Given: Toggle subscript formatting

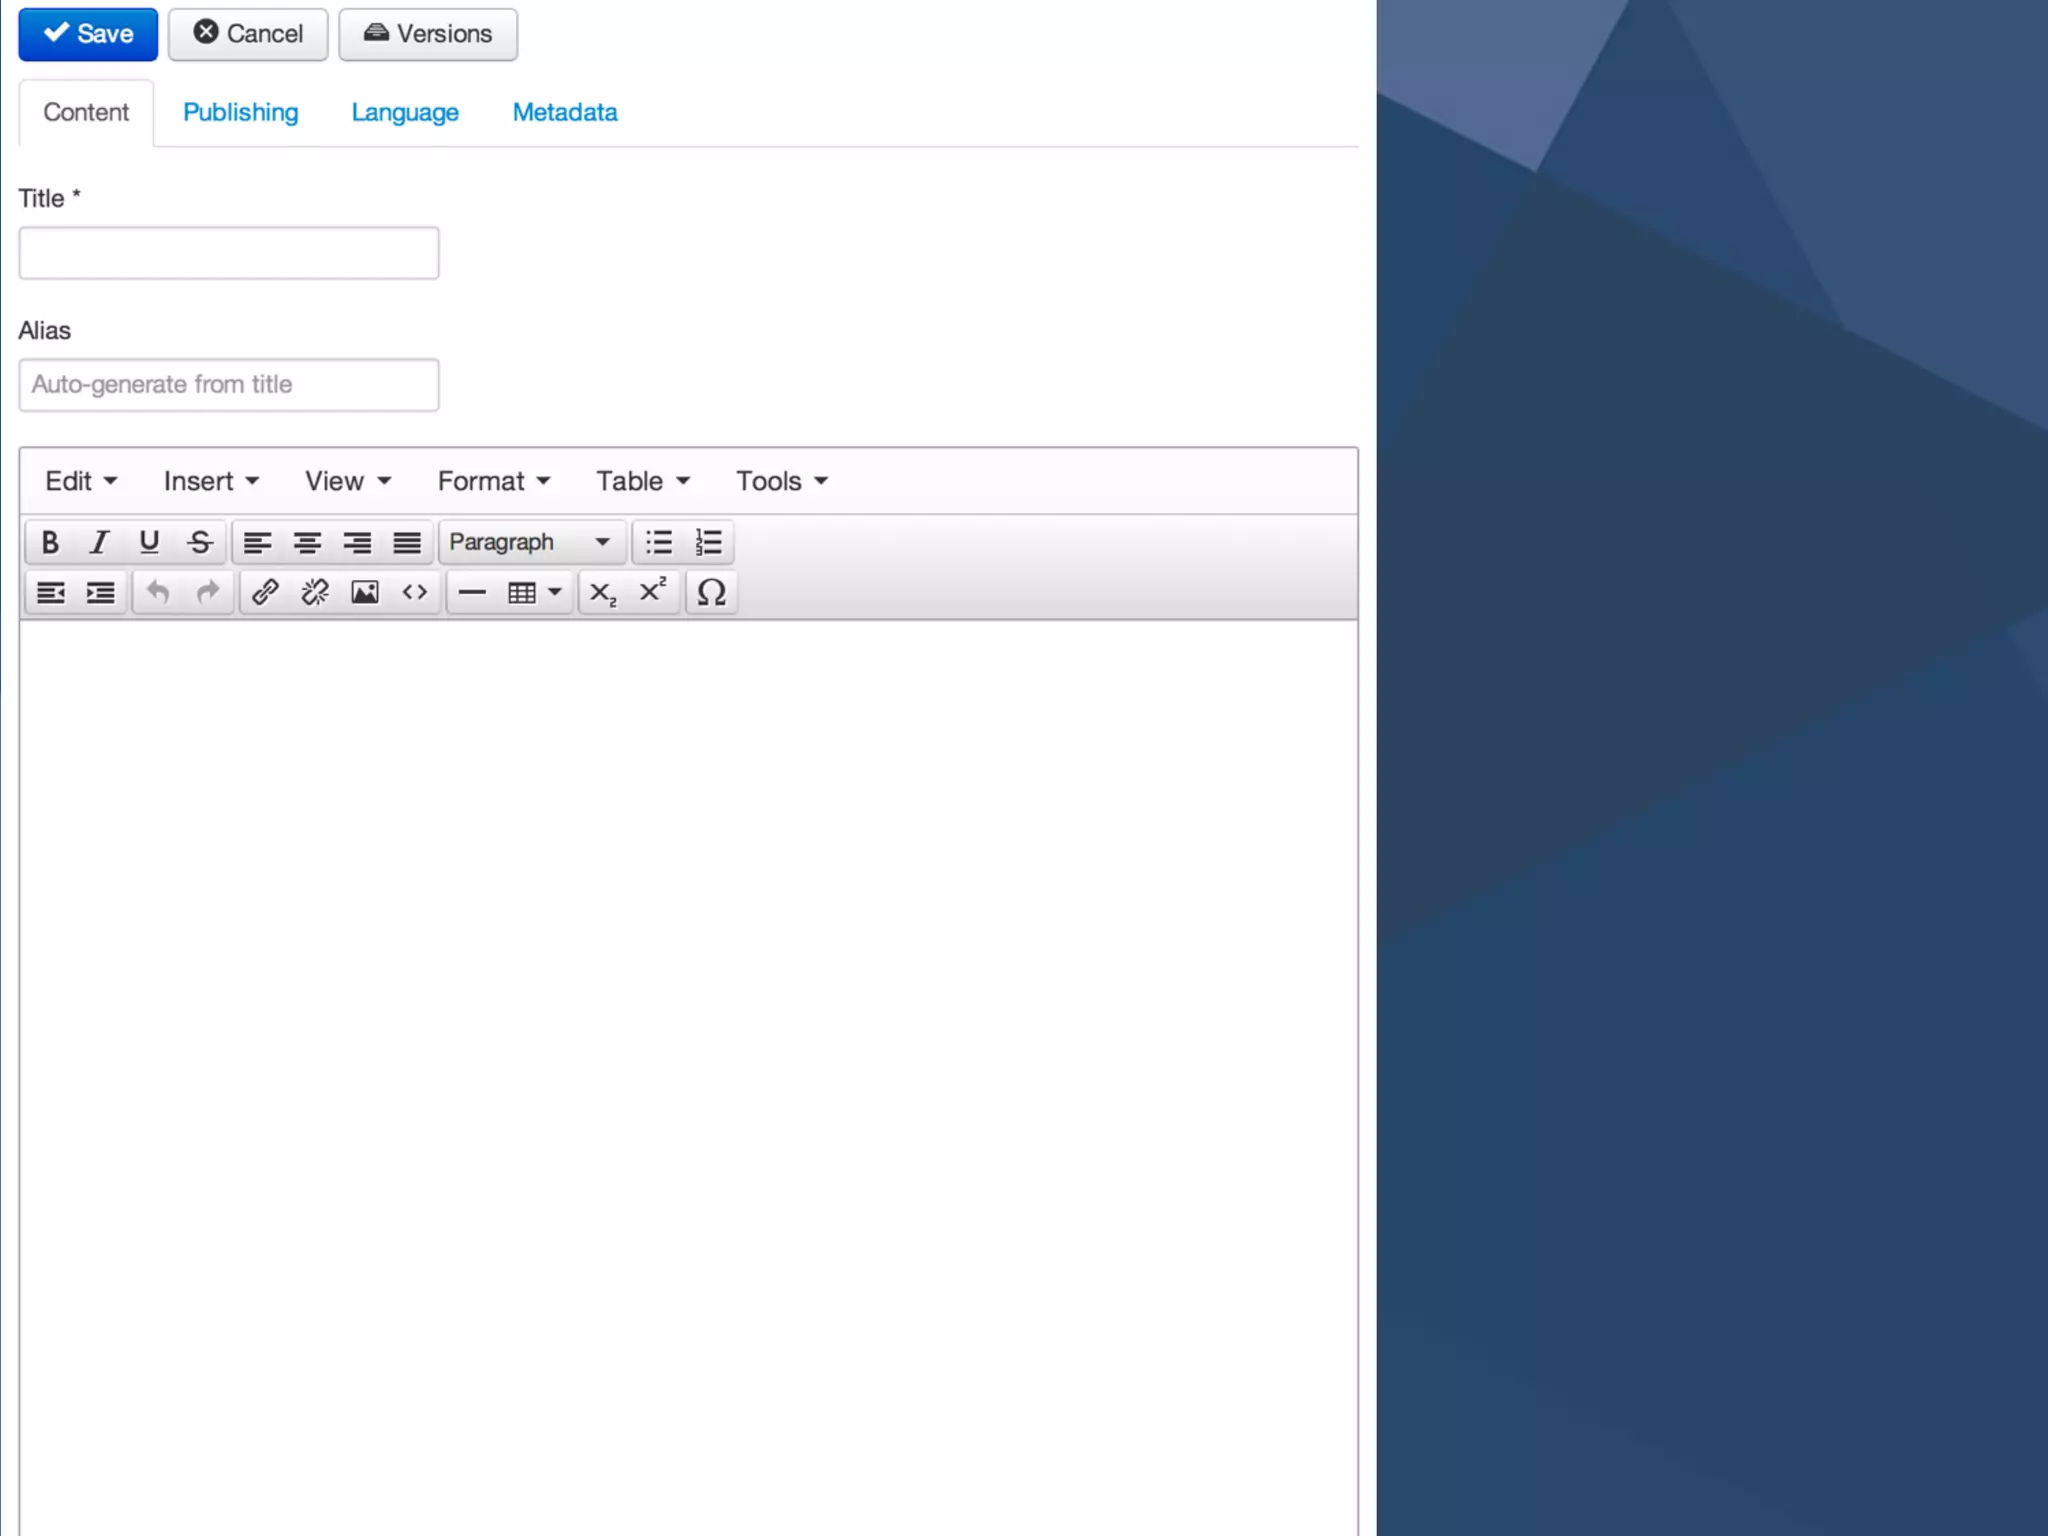Looking at the screenshot, I should click(603, 592).
